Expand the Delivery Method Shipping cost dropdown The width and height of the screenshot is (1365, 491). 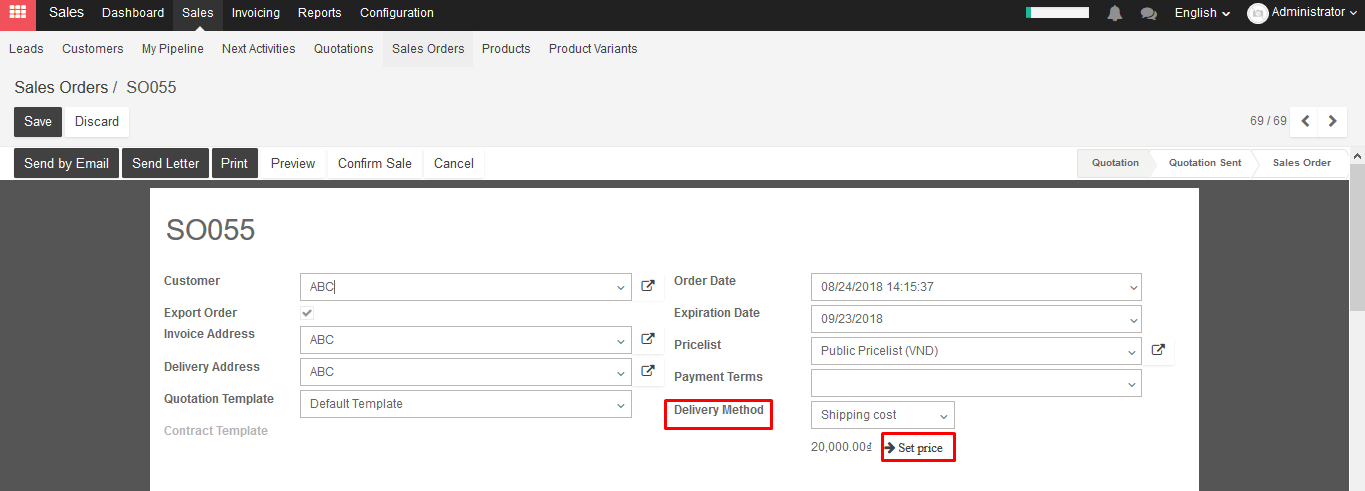[x=883, y=415]
